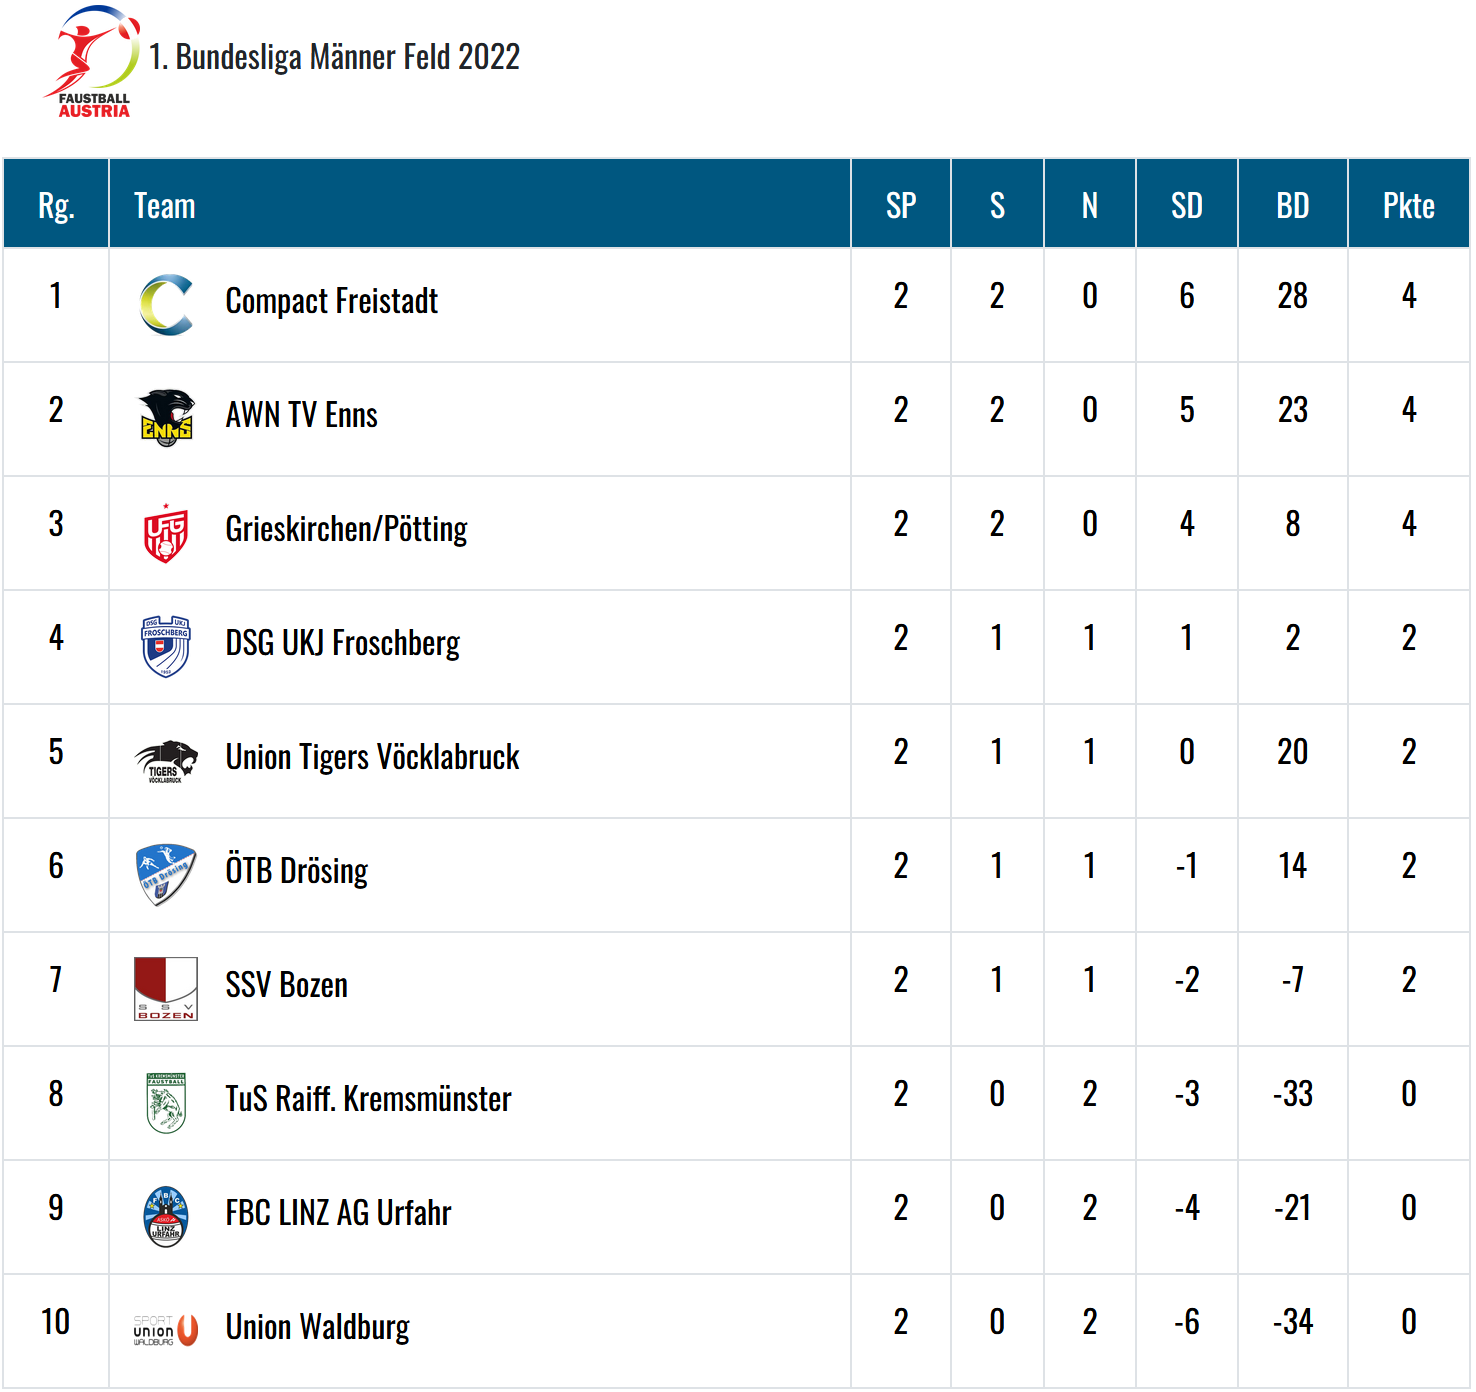Click the SSV Bozen logo
This screenshot has width=1476, height=1392.
click(166, 989)
